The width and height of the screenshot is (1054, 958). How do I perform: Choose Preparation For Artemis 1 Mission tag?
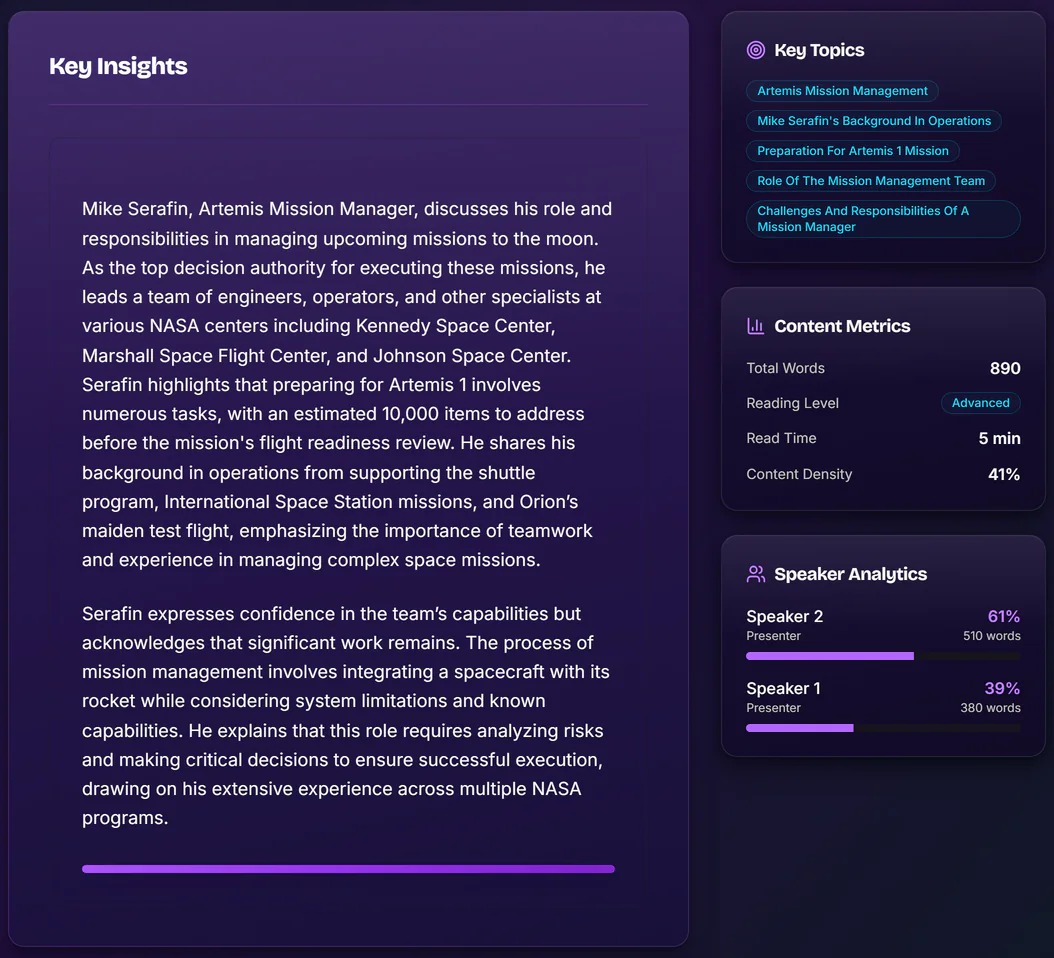pos(852,151)
